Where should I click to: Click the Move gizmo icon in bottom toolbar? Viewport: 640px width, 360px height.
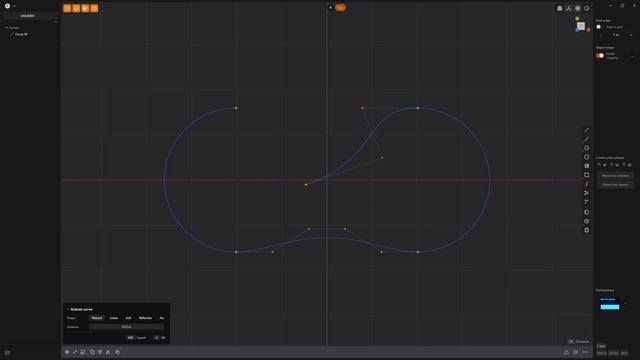(67, 352)
